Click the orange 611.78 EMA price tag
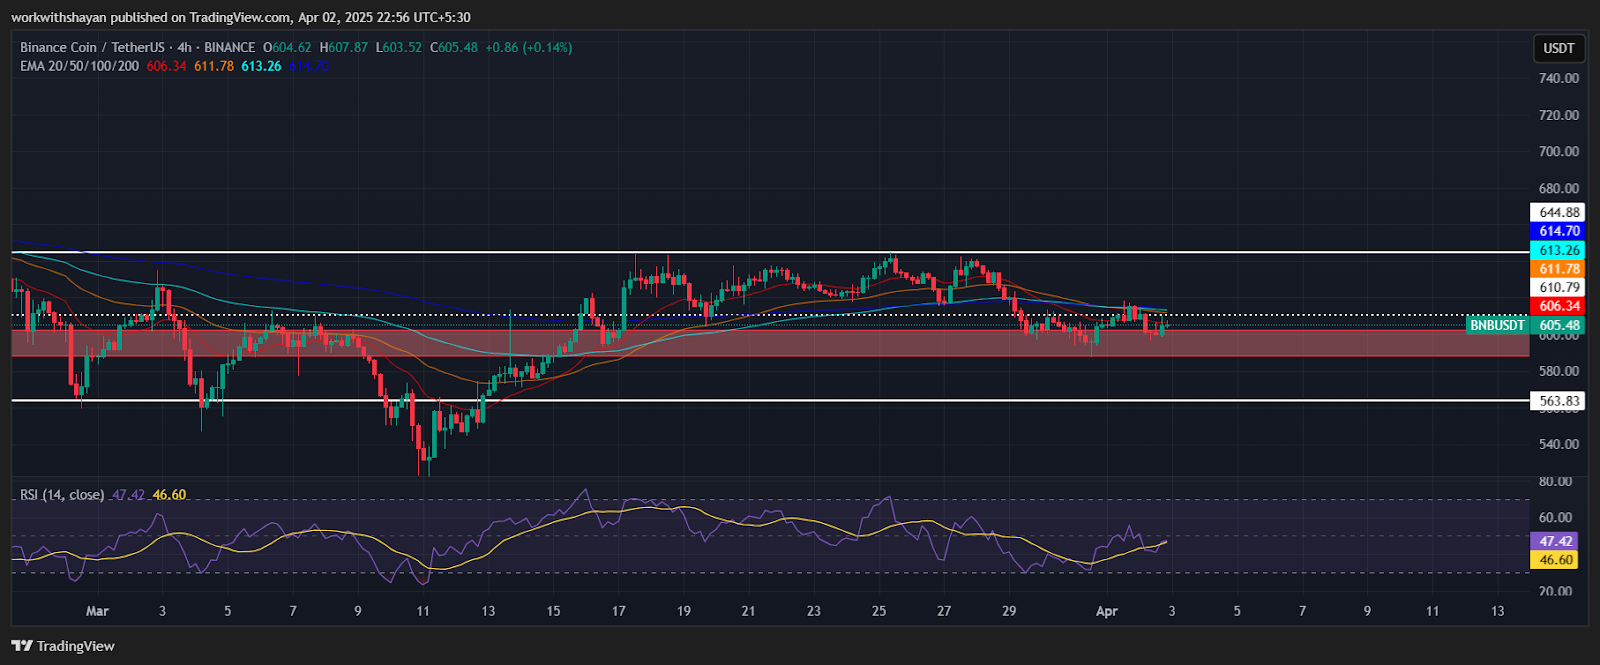The image size is (1600, 665). click(1558, 269)
